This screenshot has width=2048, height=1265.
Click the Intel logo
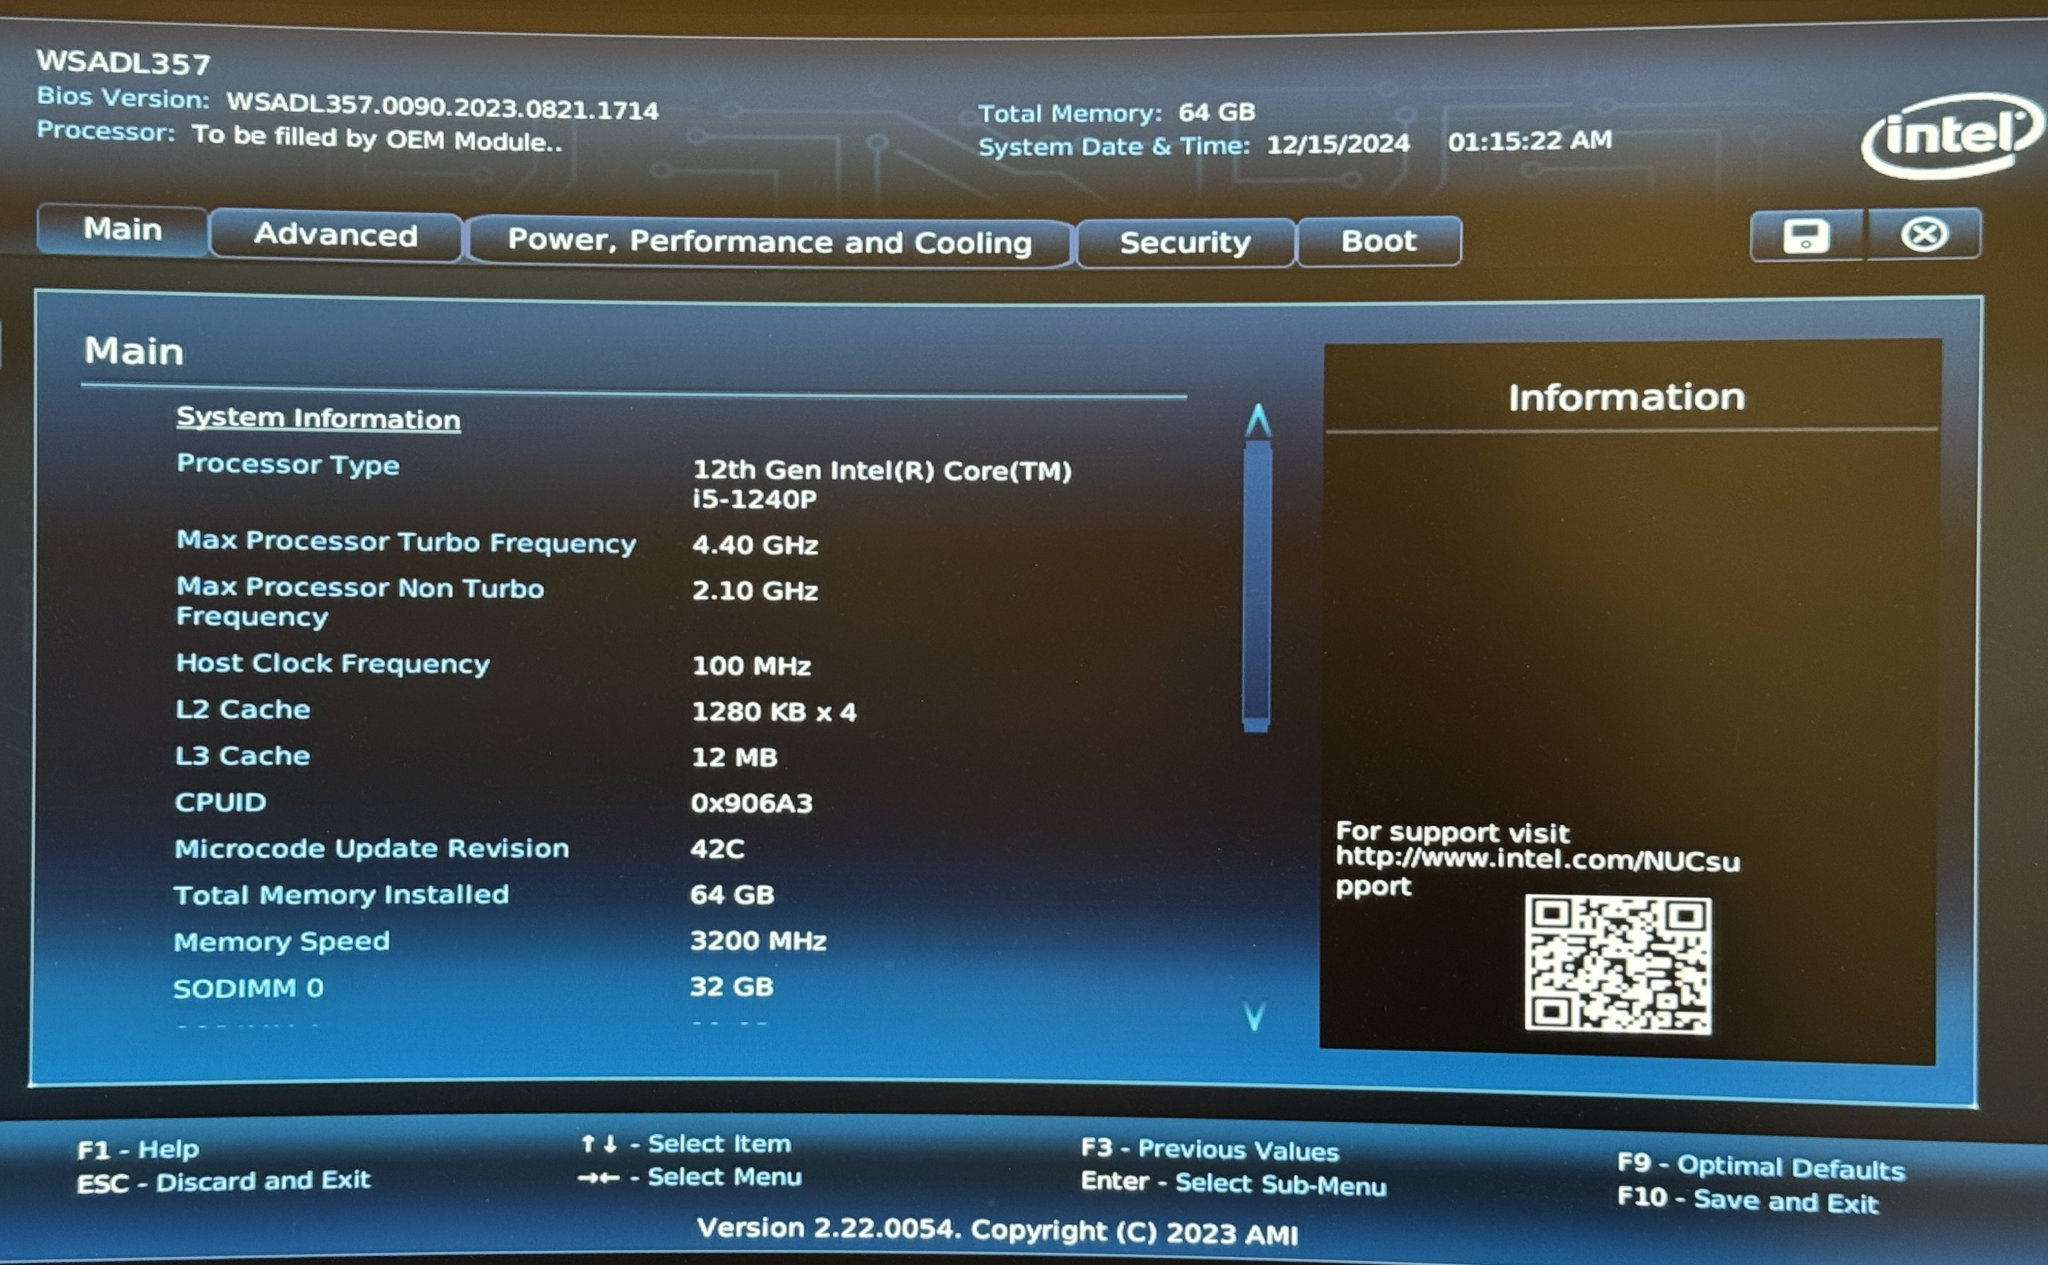coord(1950,135)
